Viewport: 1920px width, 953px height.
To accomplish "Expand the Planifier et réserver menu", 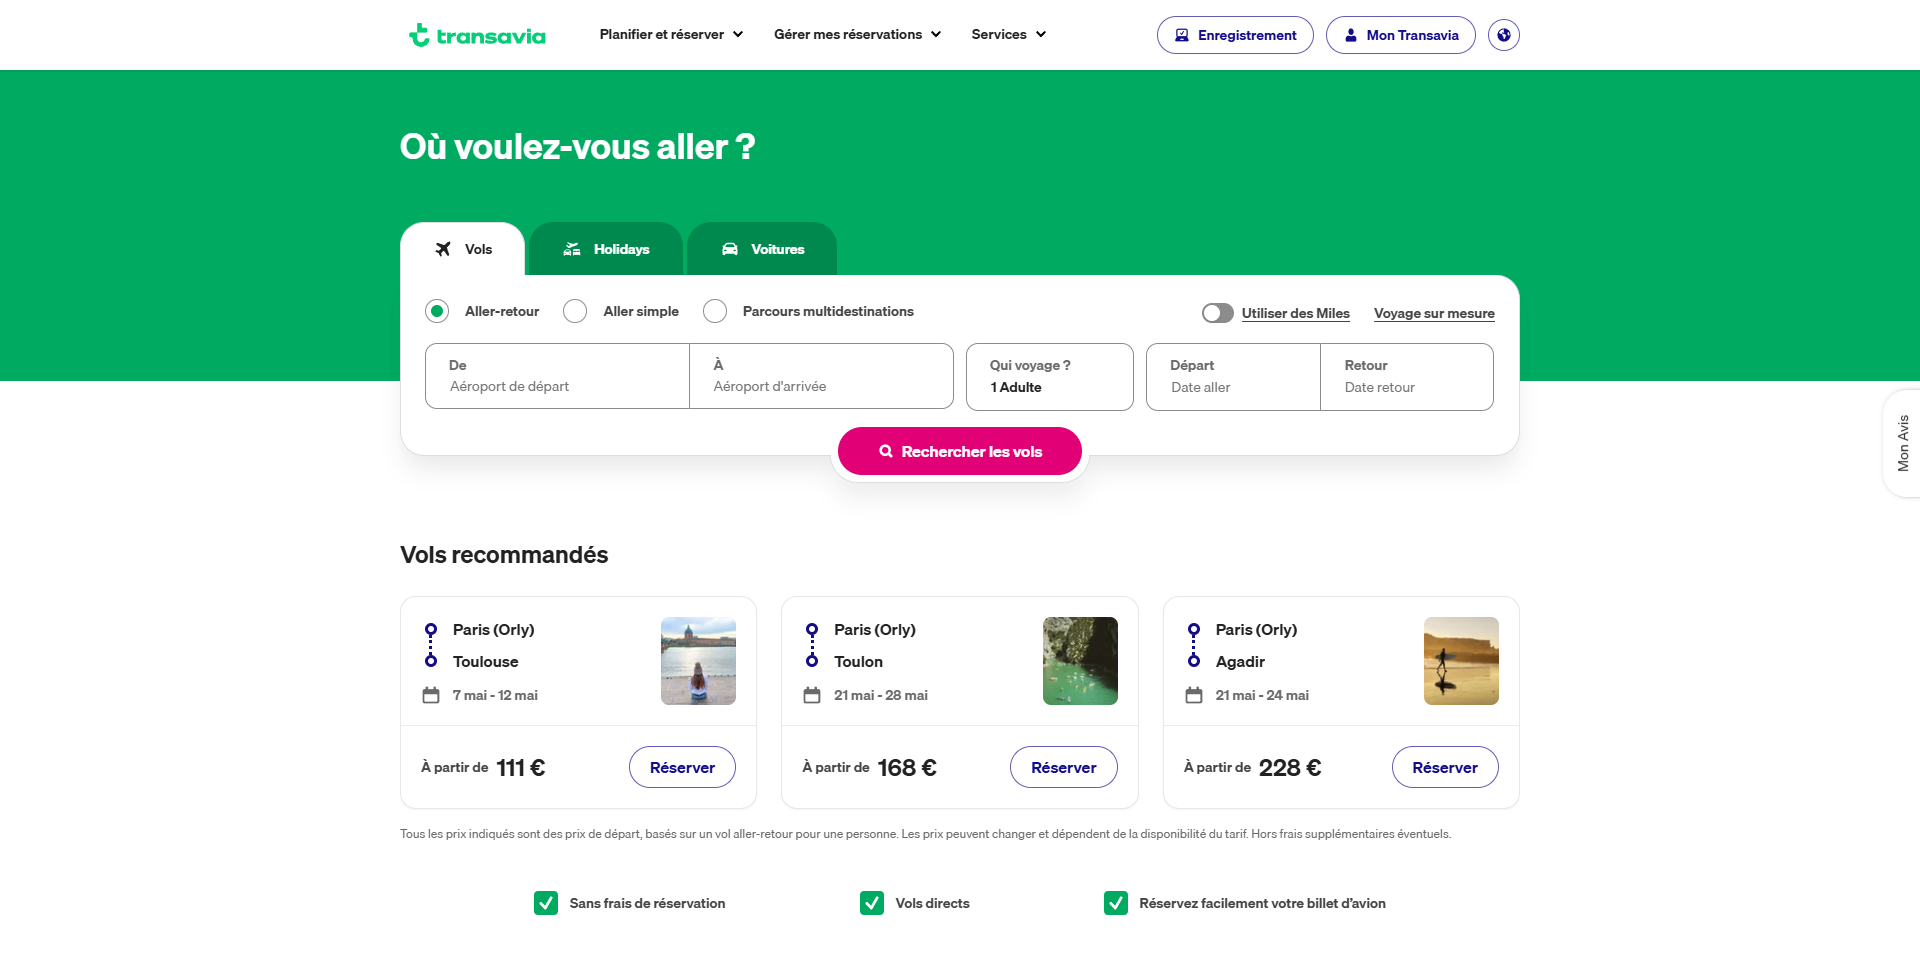I will (x=671, y=34).
